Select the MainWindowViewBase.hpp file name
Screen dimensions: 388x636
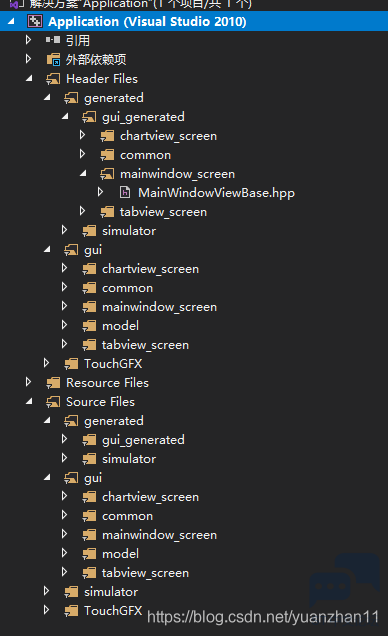(217, 192)
